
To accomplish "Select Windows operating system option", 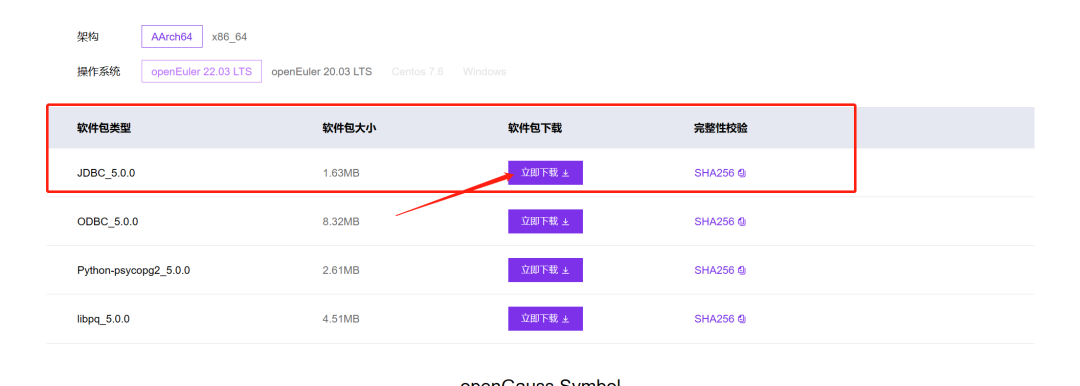I will [x=484, y=71].
